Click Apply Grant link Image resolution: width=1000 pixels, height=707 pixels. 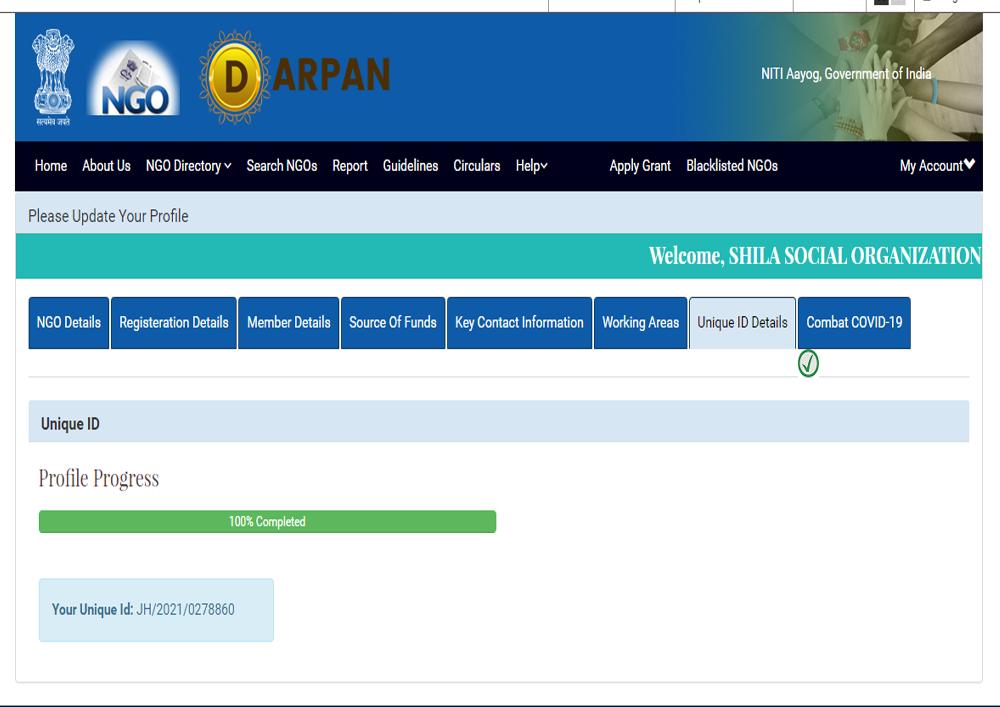[x=640, y=166]
